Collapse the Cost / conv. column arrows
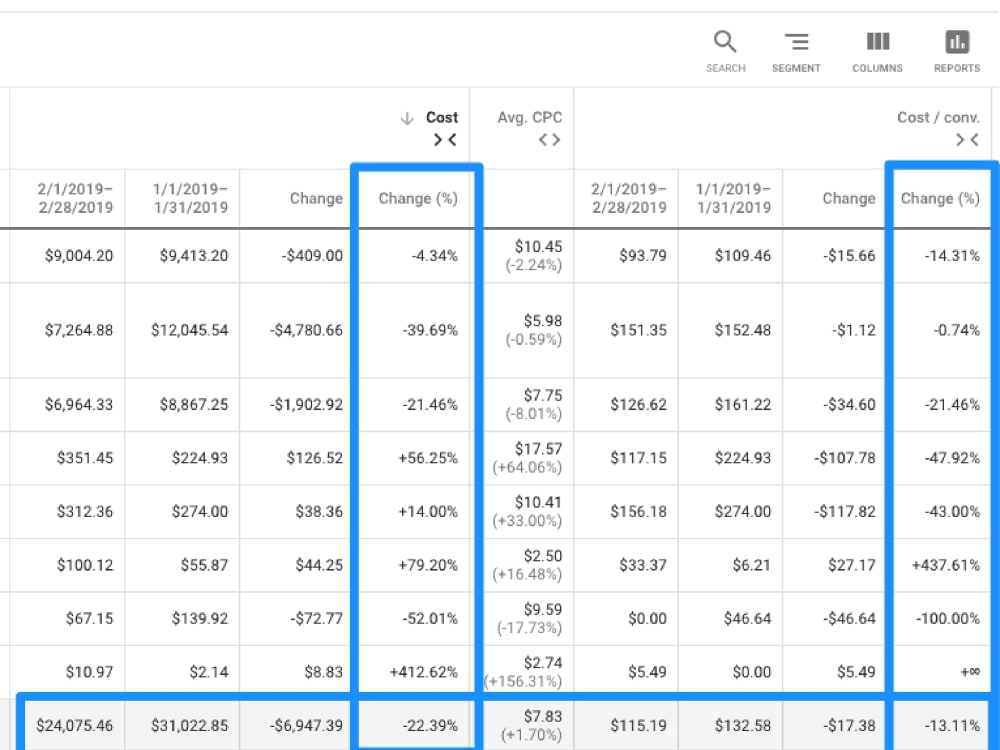Image resolution: width=1000 pixels, height=750 pixels. coord(967,140)
